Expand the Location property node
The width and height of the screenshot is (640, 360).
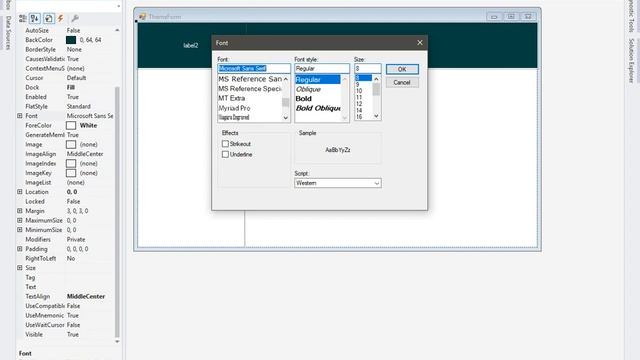click(x=20, y=192)
